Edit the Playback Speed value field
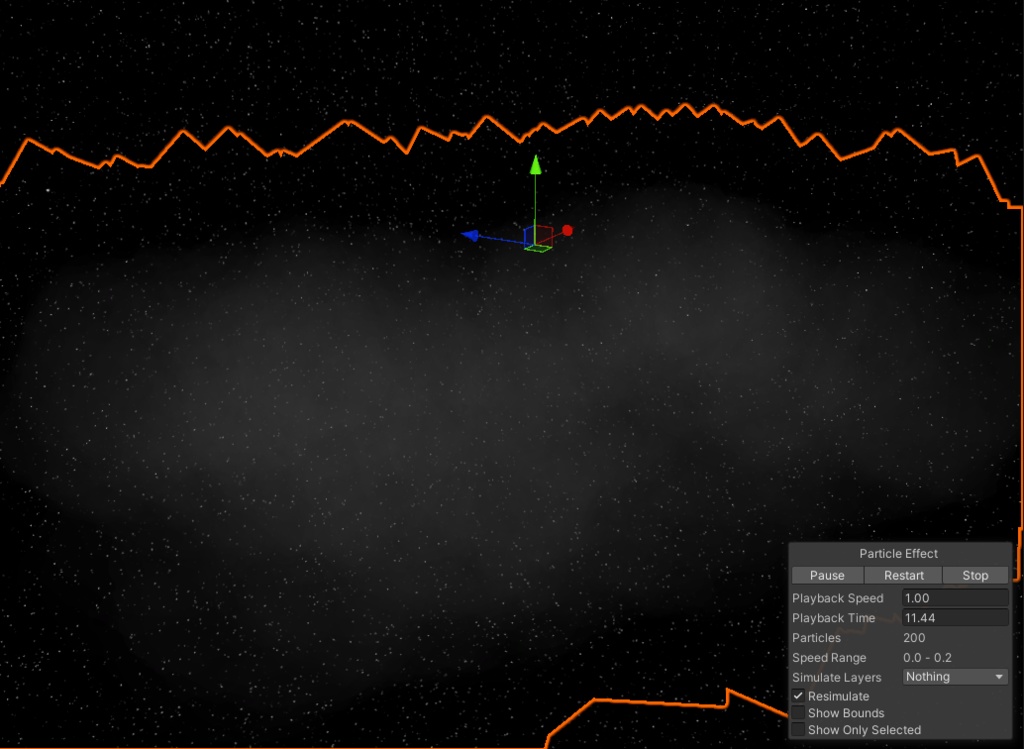1024x749 pixels. tap(955, 598)
